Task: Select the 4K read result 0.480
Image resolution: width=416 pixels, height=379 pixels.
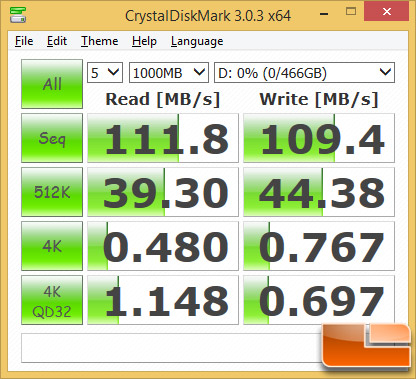Action: (x=163, y=246)
